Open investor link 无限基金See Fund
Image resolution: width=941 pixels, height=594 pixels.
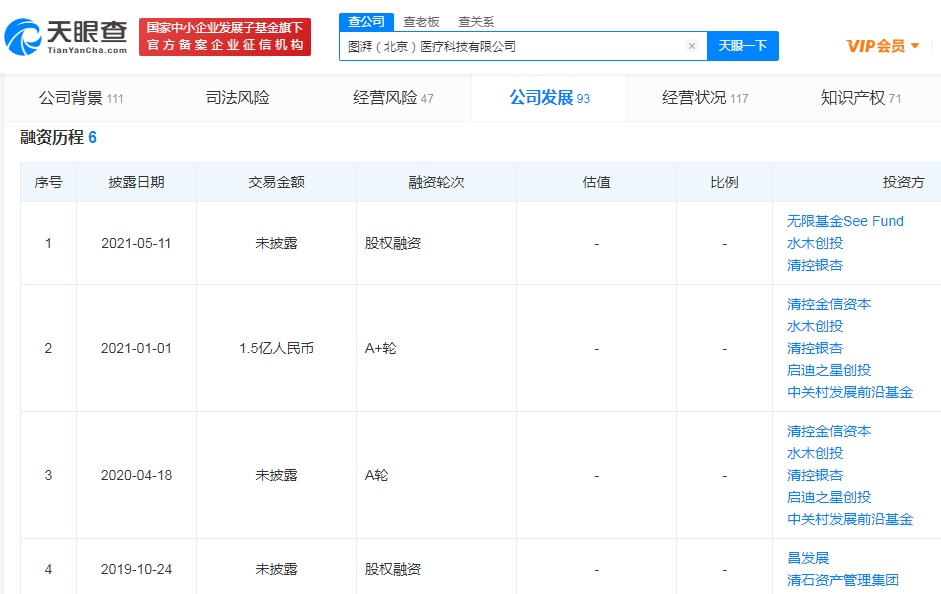click(844, 221)
